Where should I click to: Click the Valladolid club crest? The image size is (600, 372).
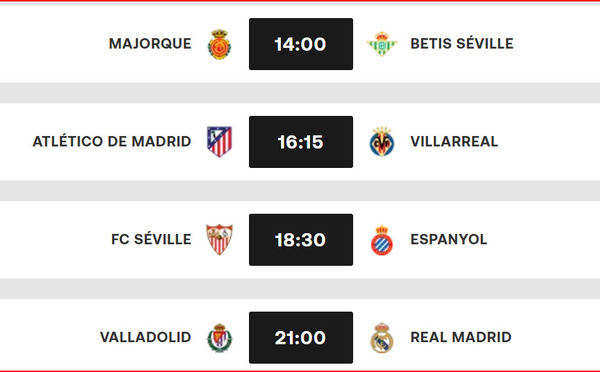pos(219,338)
